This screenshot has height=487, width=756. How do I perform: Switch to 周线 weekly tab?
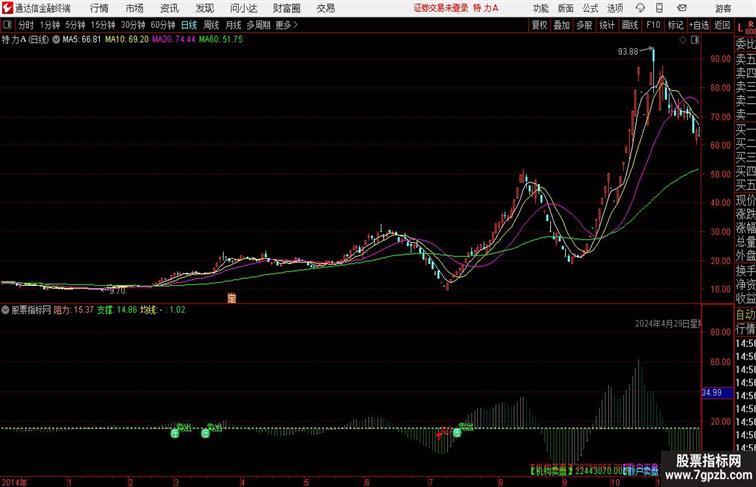coord(211,25)
